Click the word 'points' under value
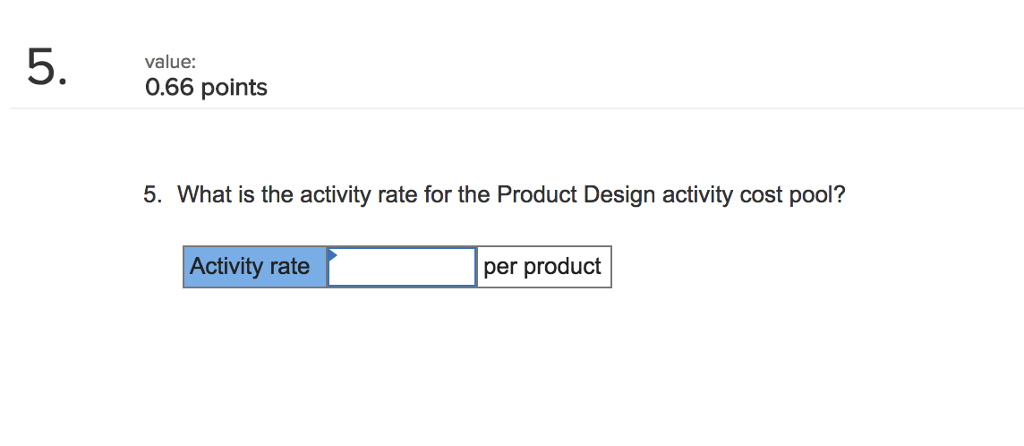This screenshot has height=446, width=1024. click(235, 88)
